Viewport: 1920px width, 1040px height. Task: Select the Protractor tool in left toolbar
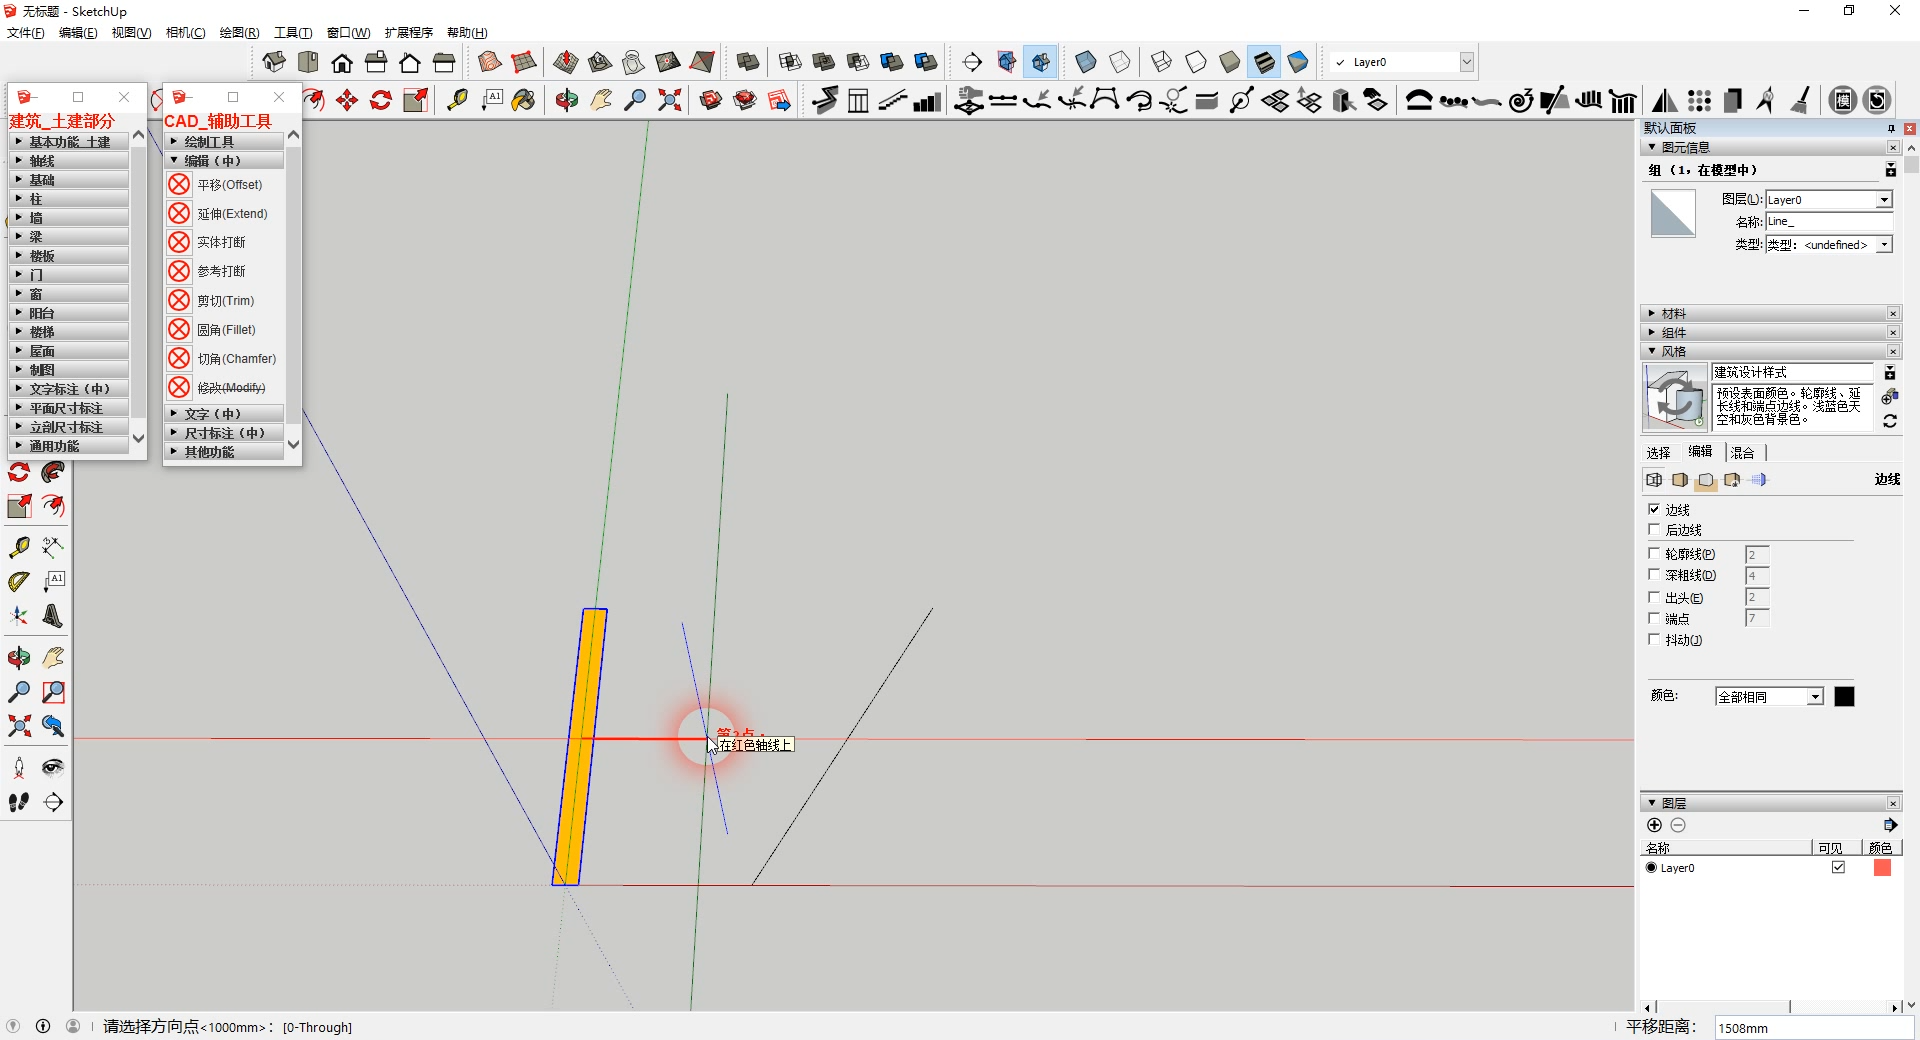(19, 581)
